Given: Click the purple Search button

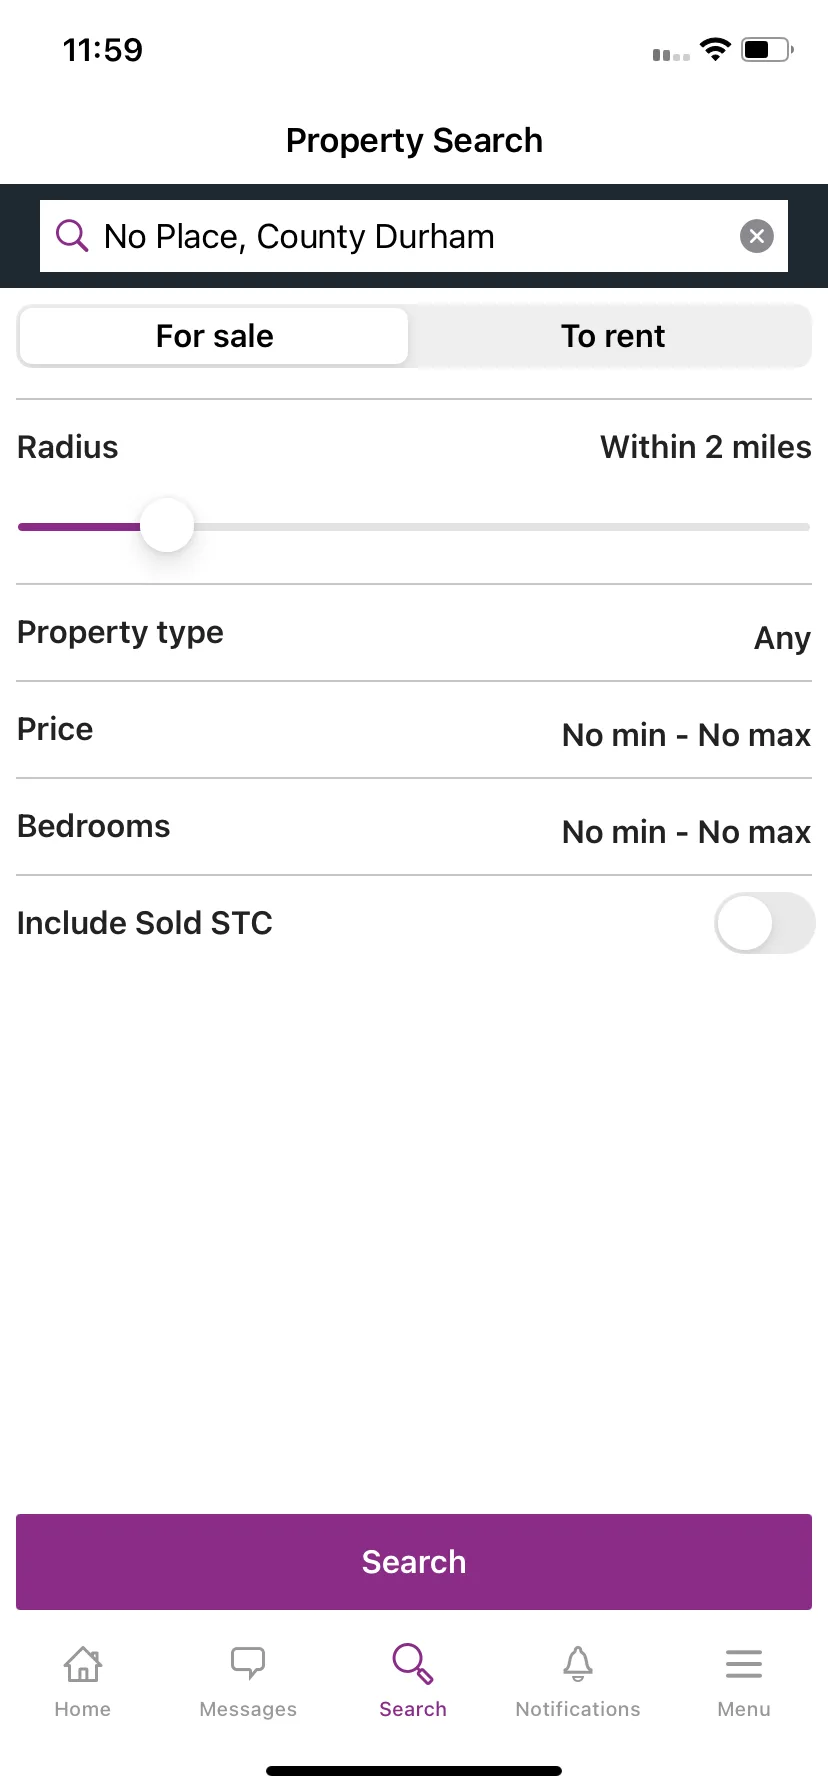Looking at the screenshot, I should click(x=414, y=1562).
